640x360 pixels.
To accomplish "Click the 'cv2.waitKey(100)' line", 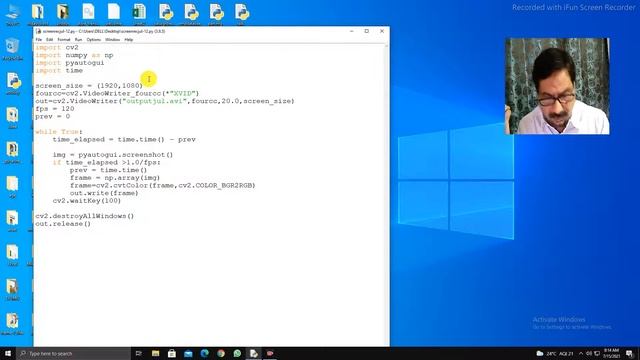I will click(87, 201).
